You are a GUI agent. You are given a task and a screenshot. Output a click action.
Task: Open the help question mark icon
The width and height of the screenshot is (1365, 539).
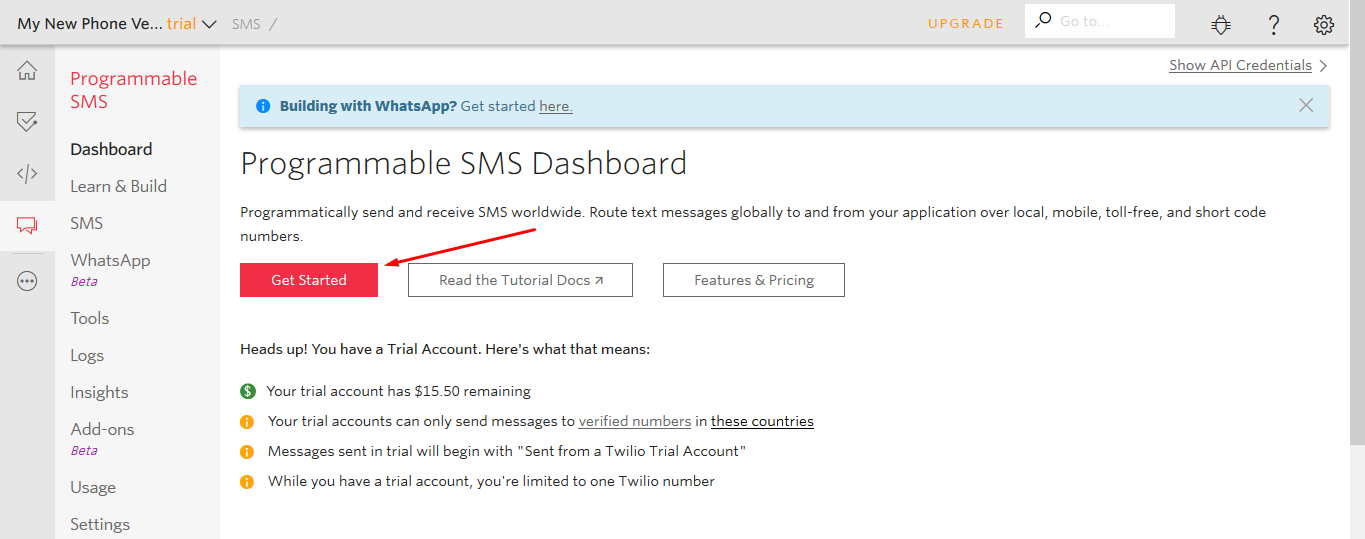[1274, 24]
